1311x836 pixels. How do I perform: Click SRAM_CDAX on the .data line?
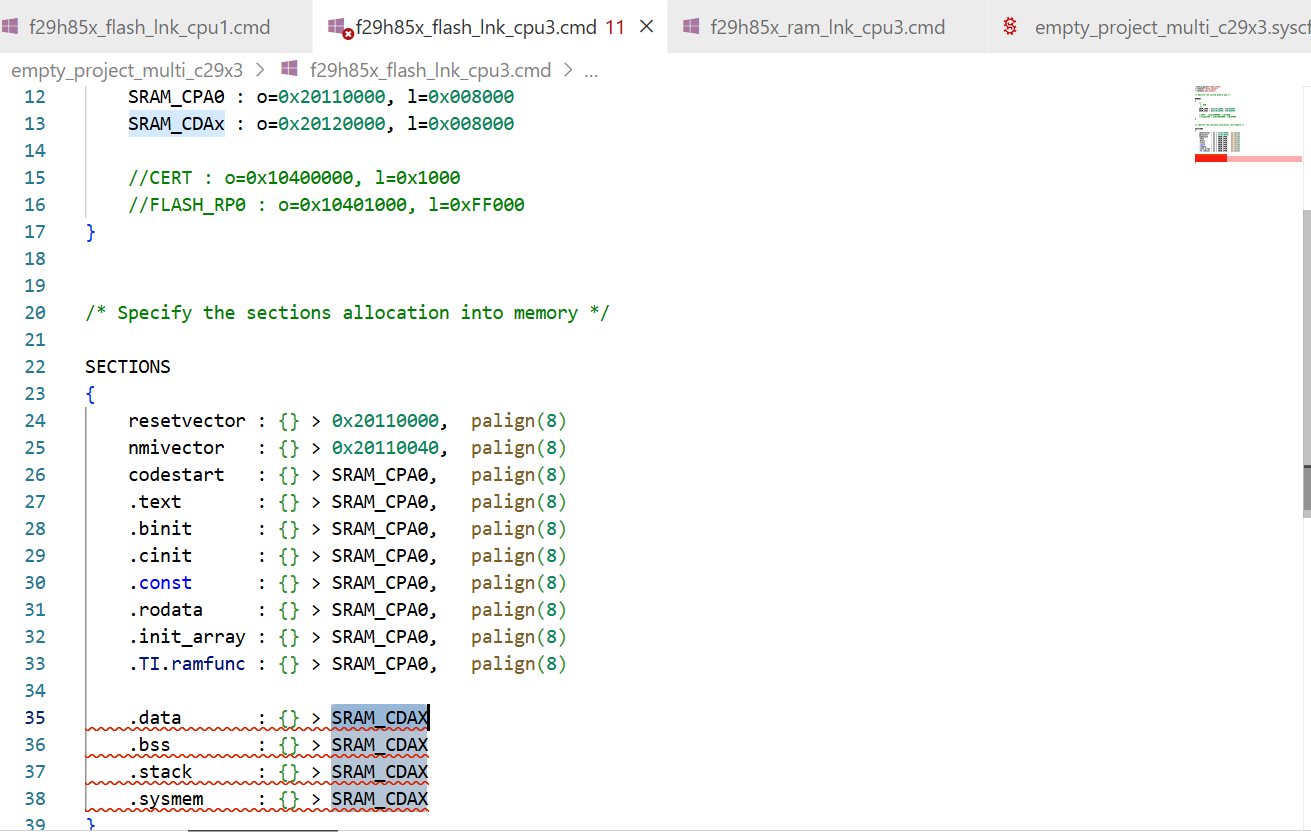click(x=380, y=717)
